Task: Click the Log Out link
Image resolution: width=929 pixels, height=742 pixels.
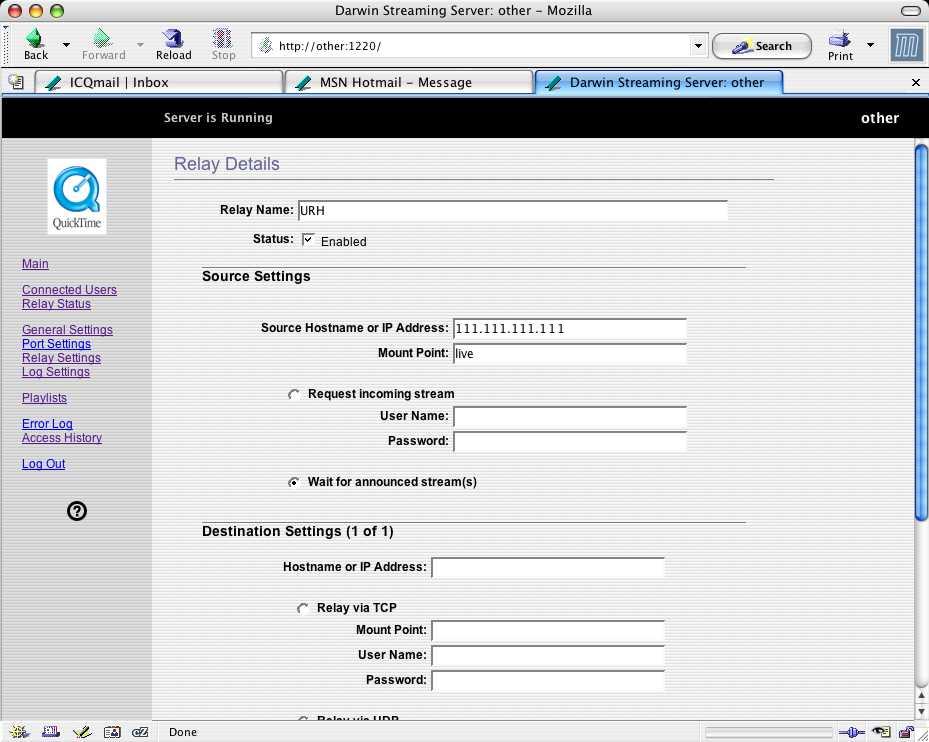Action: [x=43, y=464]
